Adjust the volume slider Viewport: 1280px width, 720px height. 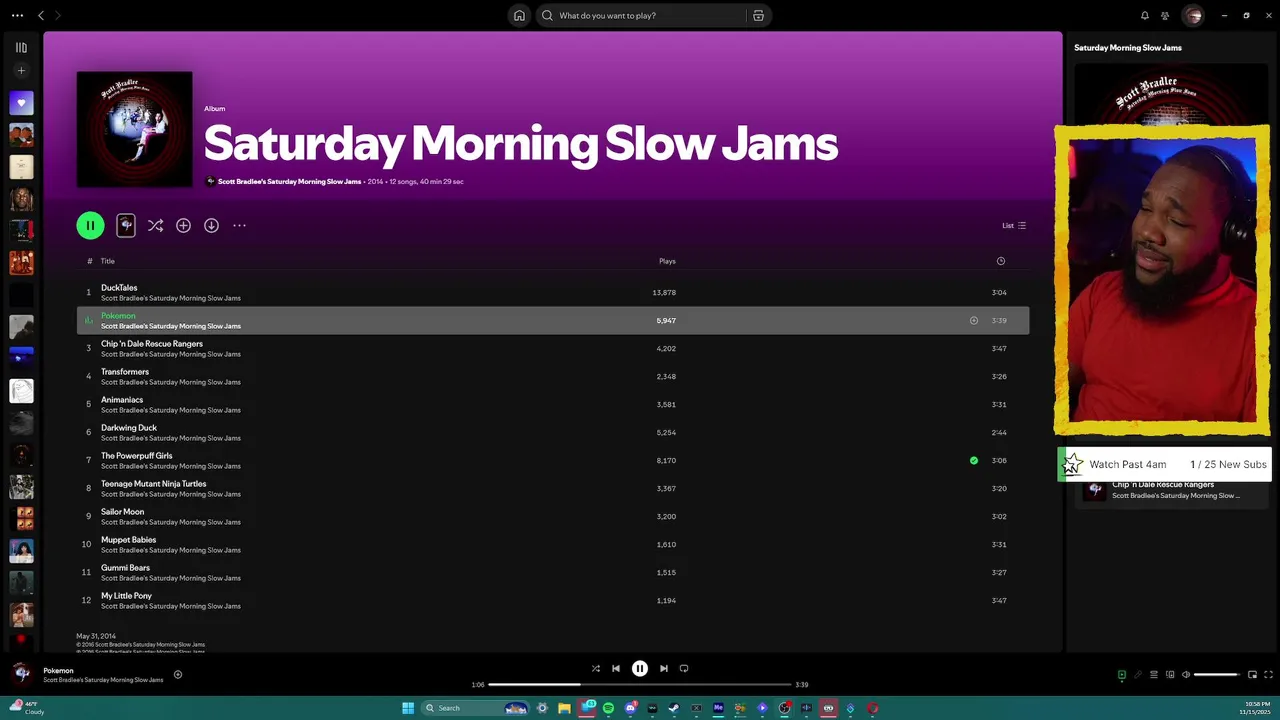[x=1217, y=675]
